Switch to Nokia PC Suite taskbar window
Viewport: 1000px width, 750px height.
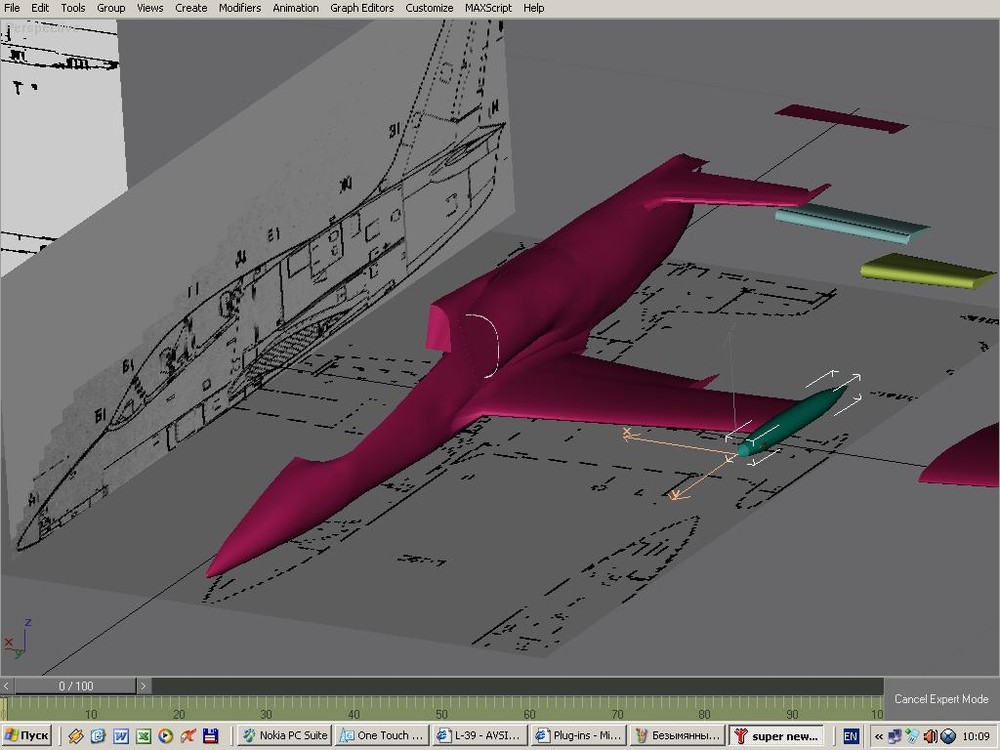[285, 736]
